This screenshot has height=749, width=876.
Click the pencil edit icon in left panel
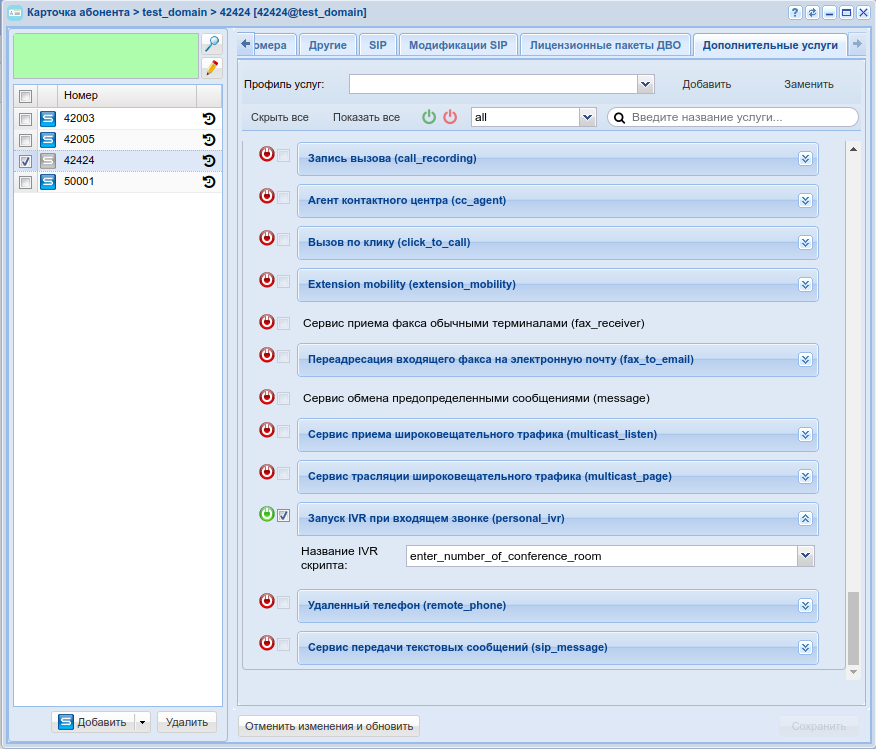tap(211, 68)
